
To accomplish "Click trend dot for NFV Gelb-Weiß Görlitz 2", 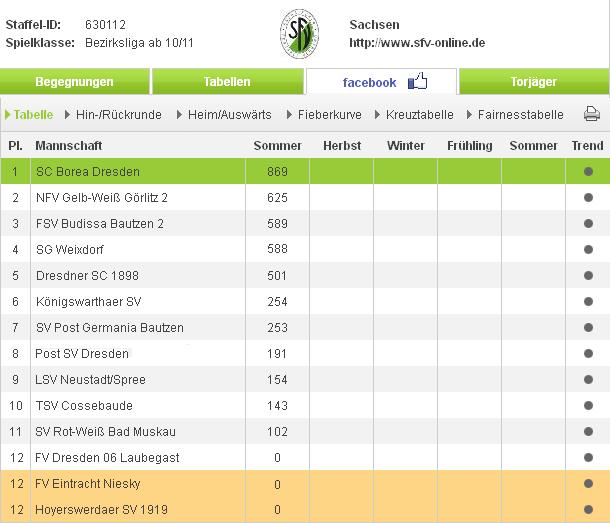I will click(588, 198).
